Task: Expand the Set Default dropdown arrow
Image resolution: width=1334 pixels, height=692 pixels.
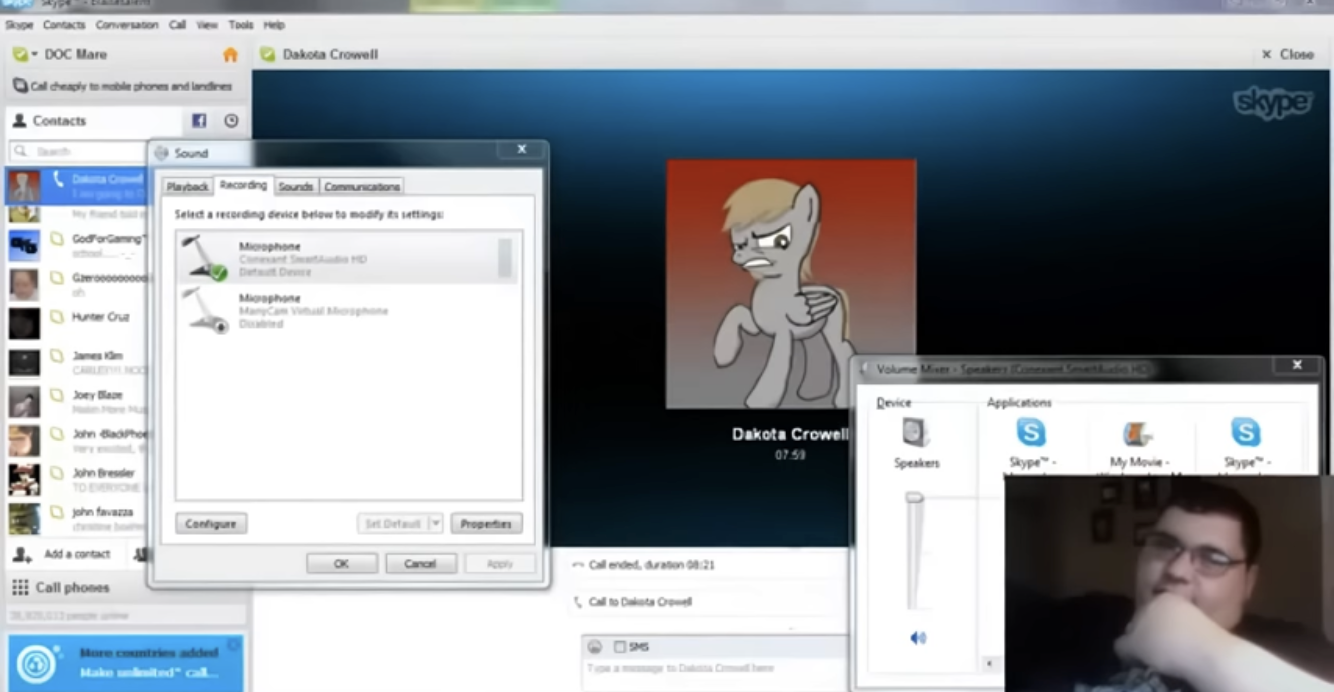Action: [435, 524]
